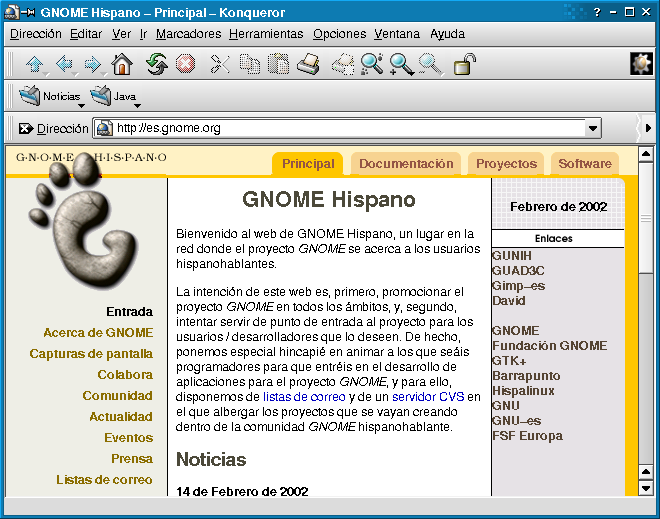Screen dimensions: 660x519
Task: Print the page with the printer icon
Action: click(308, 64)
